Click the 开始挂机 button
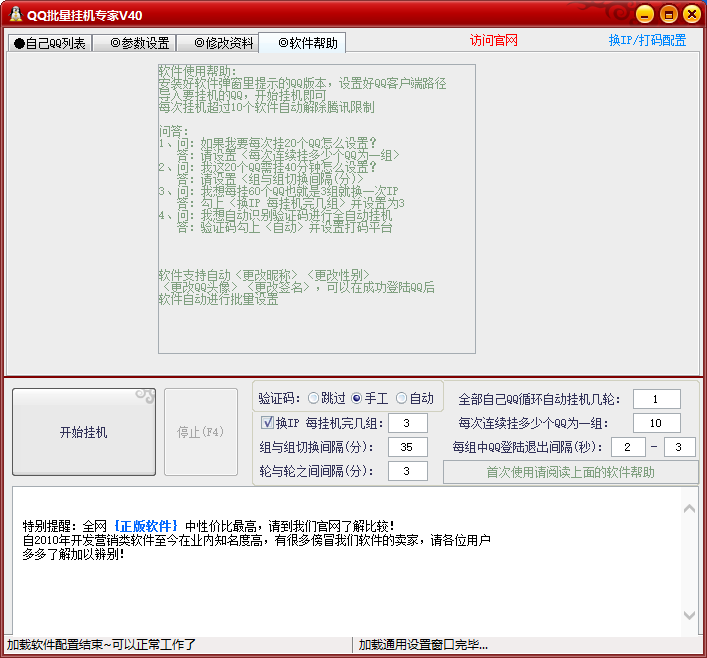707x658 pixels. pos(84,432)
